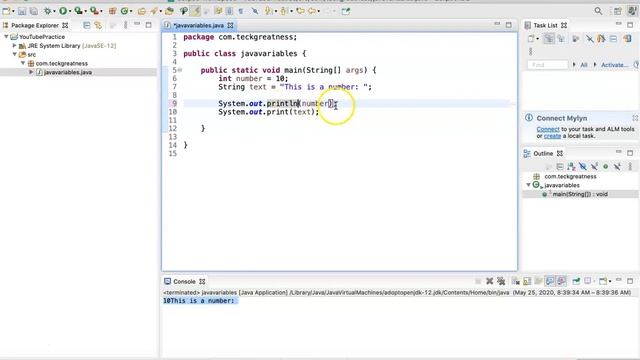Screen dimensions: 640x360
Task: Toggle Focus on Workweek in Task List
Action: pyautogui.click(x=576, y=39)
